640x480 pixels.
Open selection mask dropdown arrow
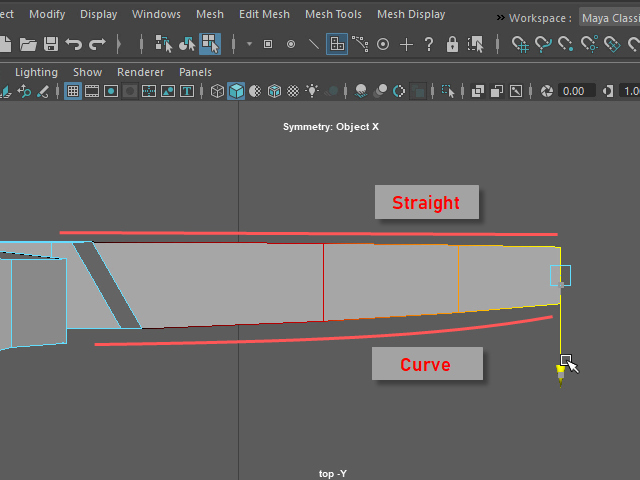click(x=249, y=44)
